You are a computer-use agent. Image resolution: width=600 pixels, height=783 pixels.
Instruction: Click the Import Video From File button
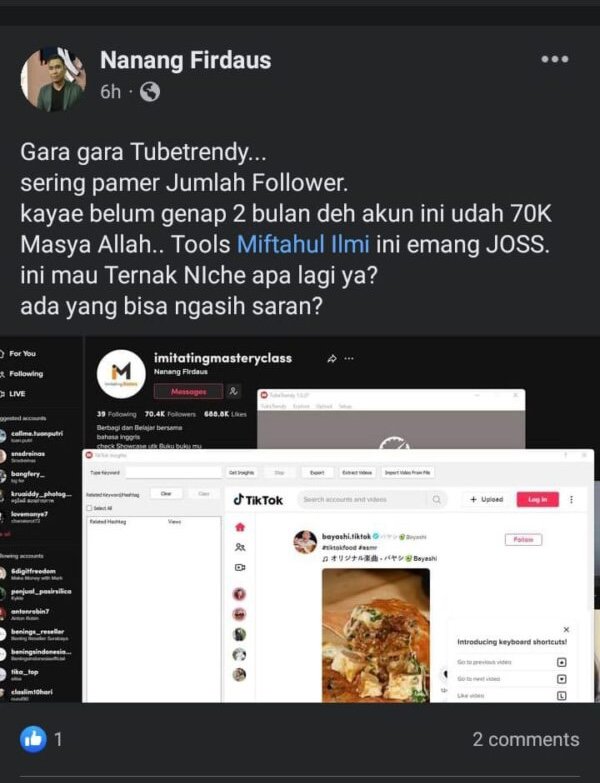408,472
